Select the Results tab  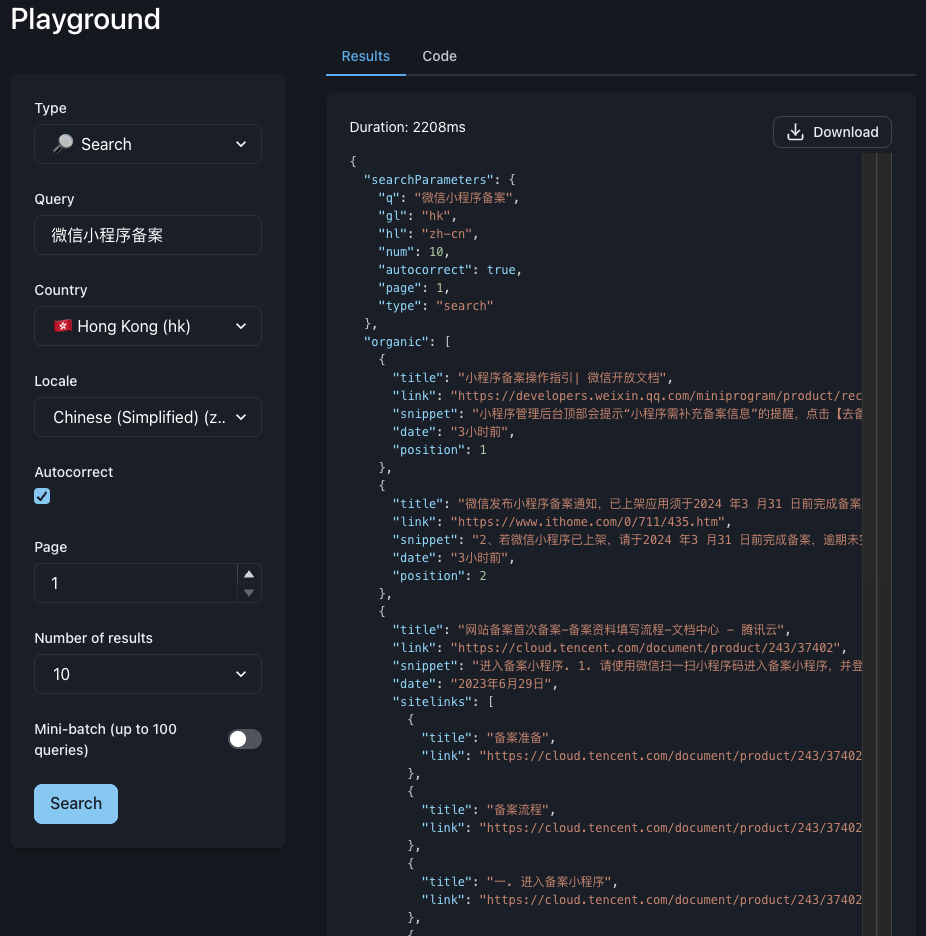(x=366, y=56)
